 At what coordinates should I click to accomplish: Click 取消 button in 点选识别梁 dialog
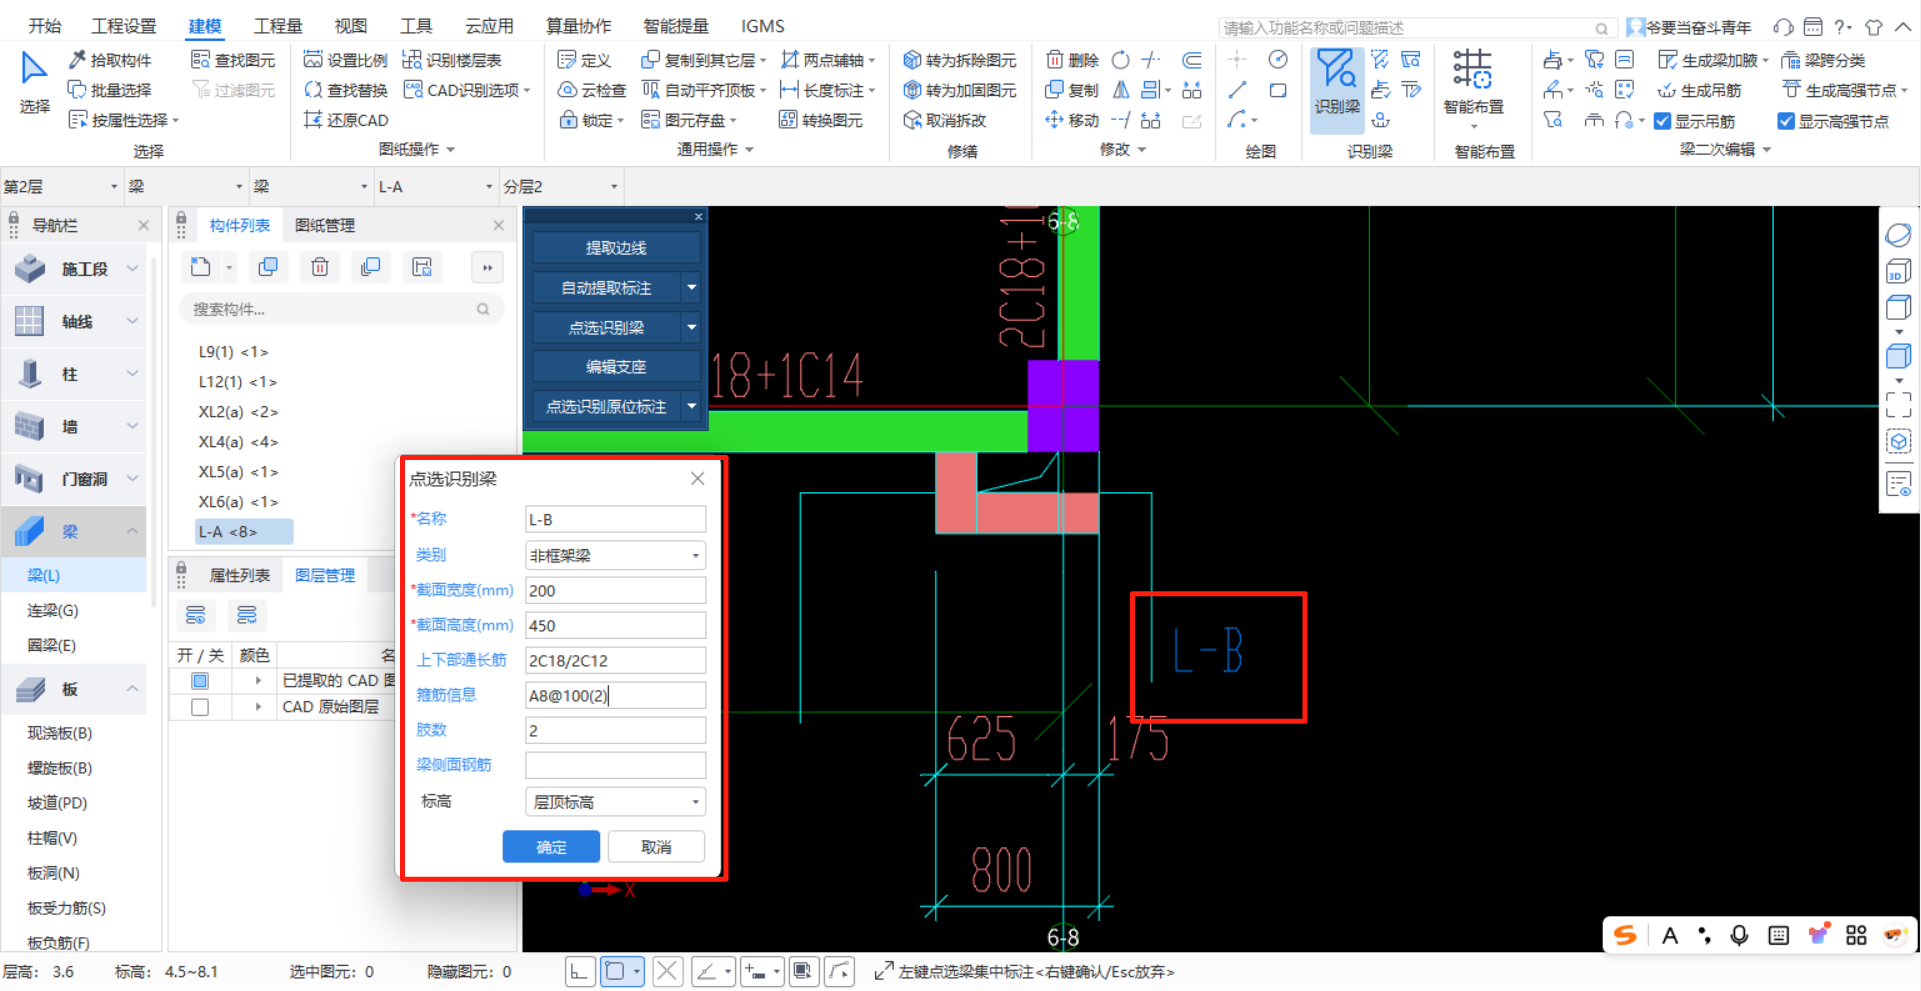click(x=656, y=847)
